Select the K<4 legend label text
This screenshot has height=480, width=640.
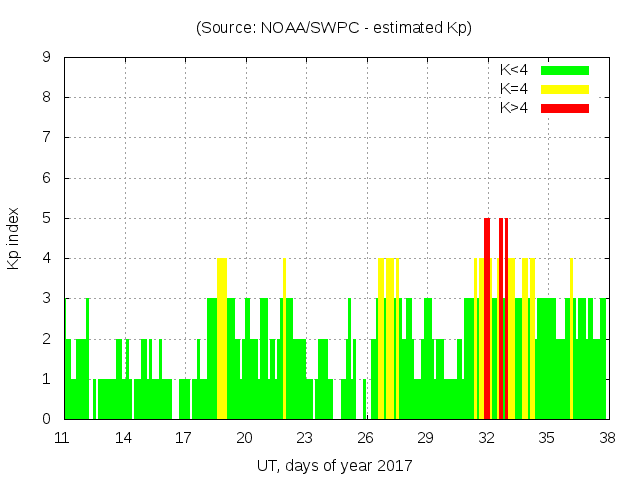[515, 70]
